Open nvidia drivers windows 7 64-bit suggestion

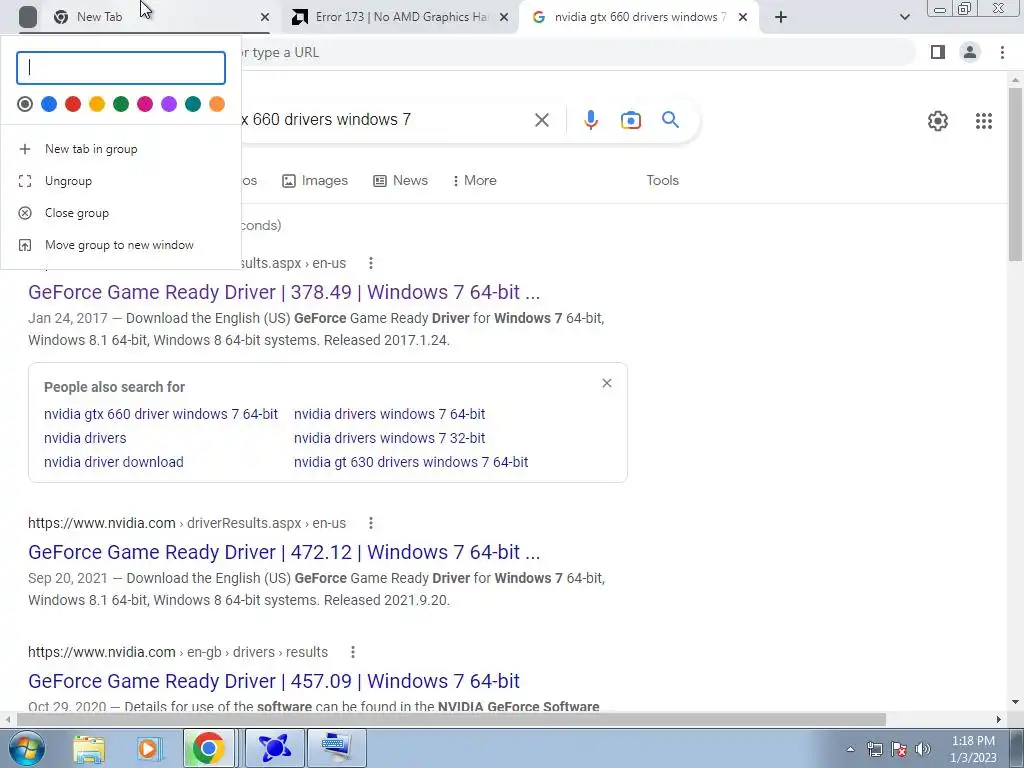[x=389, y=414]
